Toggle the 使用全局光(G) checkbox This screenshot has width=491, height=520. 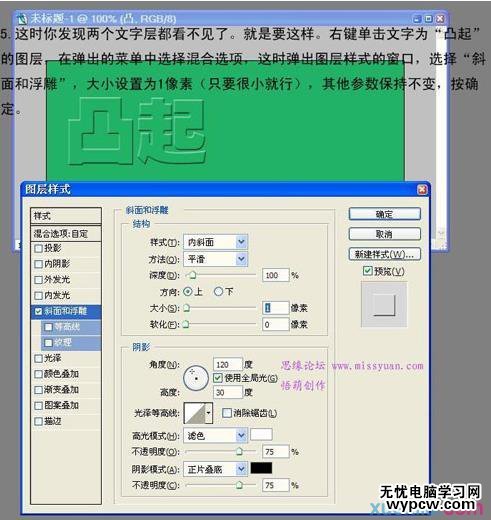tap(217, 378)
